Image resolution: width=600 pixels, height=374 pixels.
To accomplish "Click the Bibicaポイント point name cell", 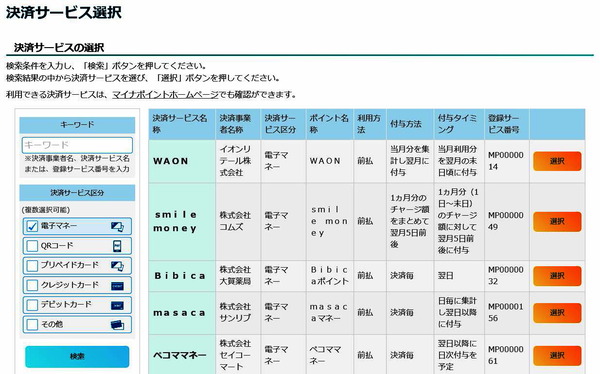I will [329, 276].
